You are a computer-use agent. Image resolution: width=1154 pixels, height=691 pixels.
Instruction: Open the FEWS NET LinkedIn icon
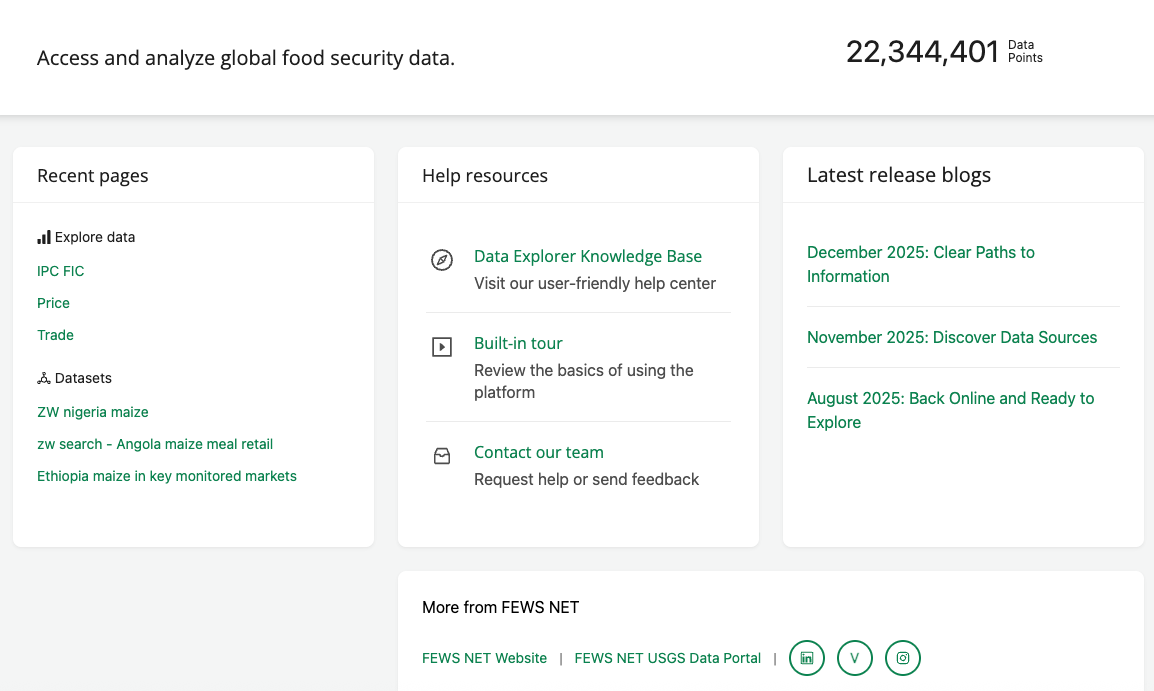(807, 658)
